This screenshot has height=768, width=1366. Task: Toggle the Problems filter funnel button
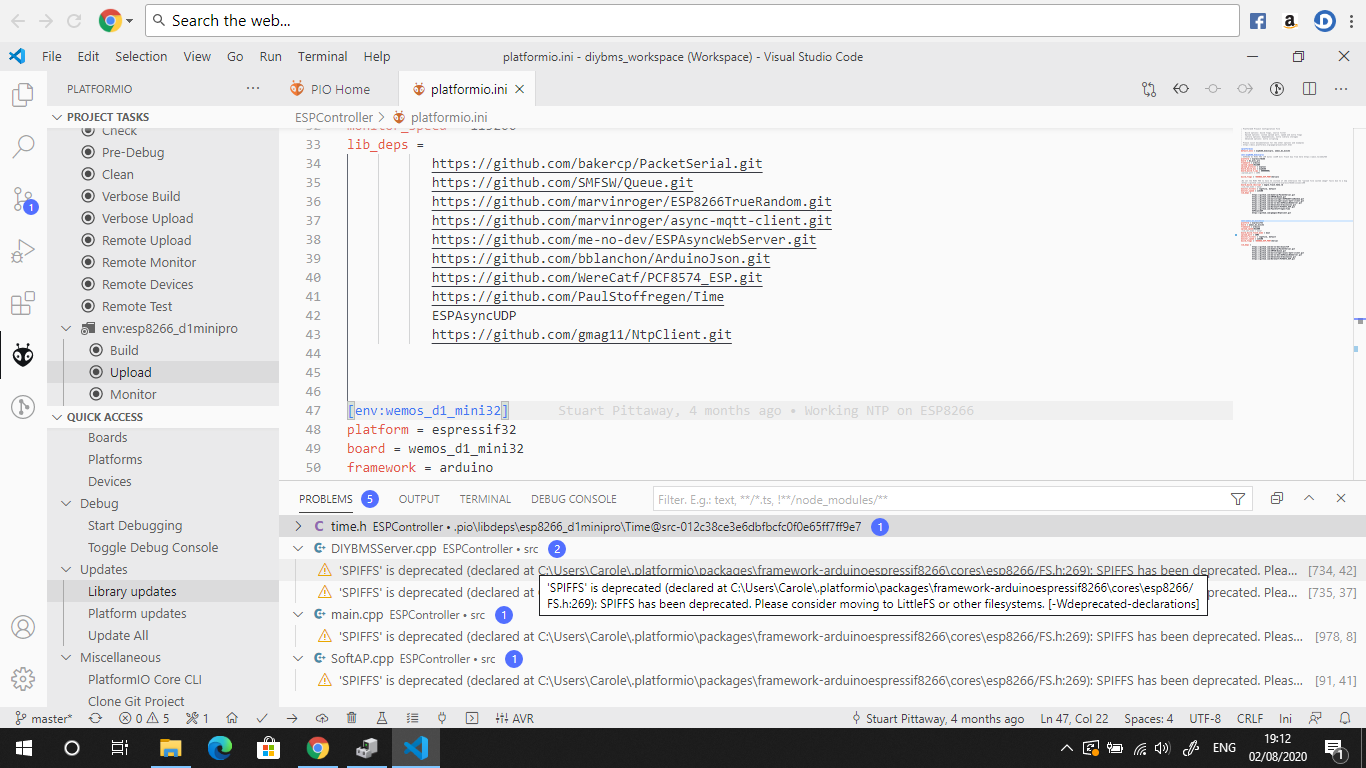(1237, 499)
